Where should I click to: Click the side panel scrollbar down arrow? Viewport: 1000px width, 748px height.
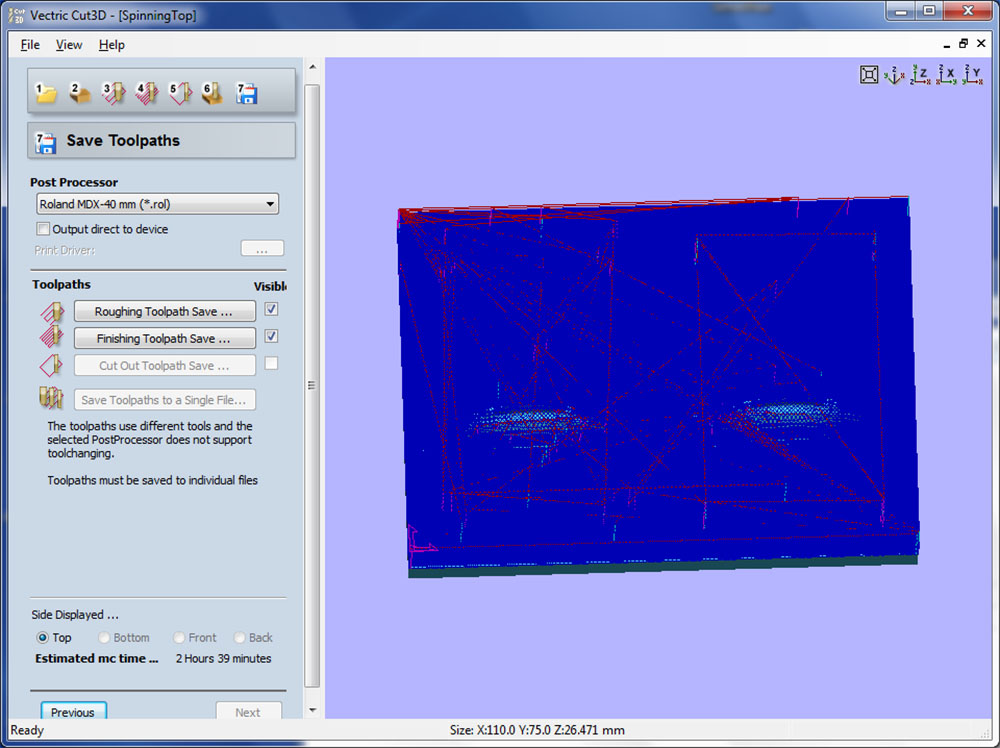312,710
